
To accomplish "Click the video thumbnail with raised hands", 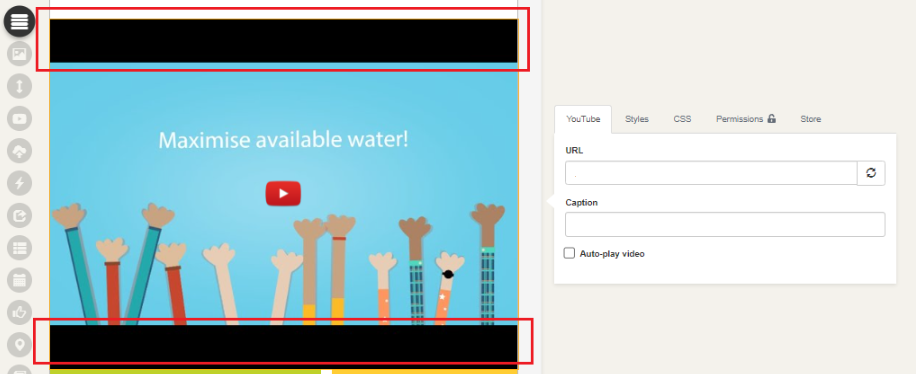I will pyautogui.click(x=284, y=193).
